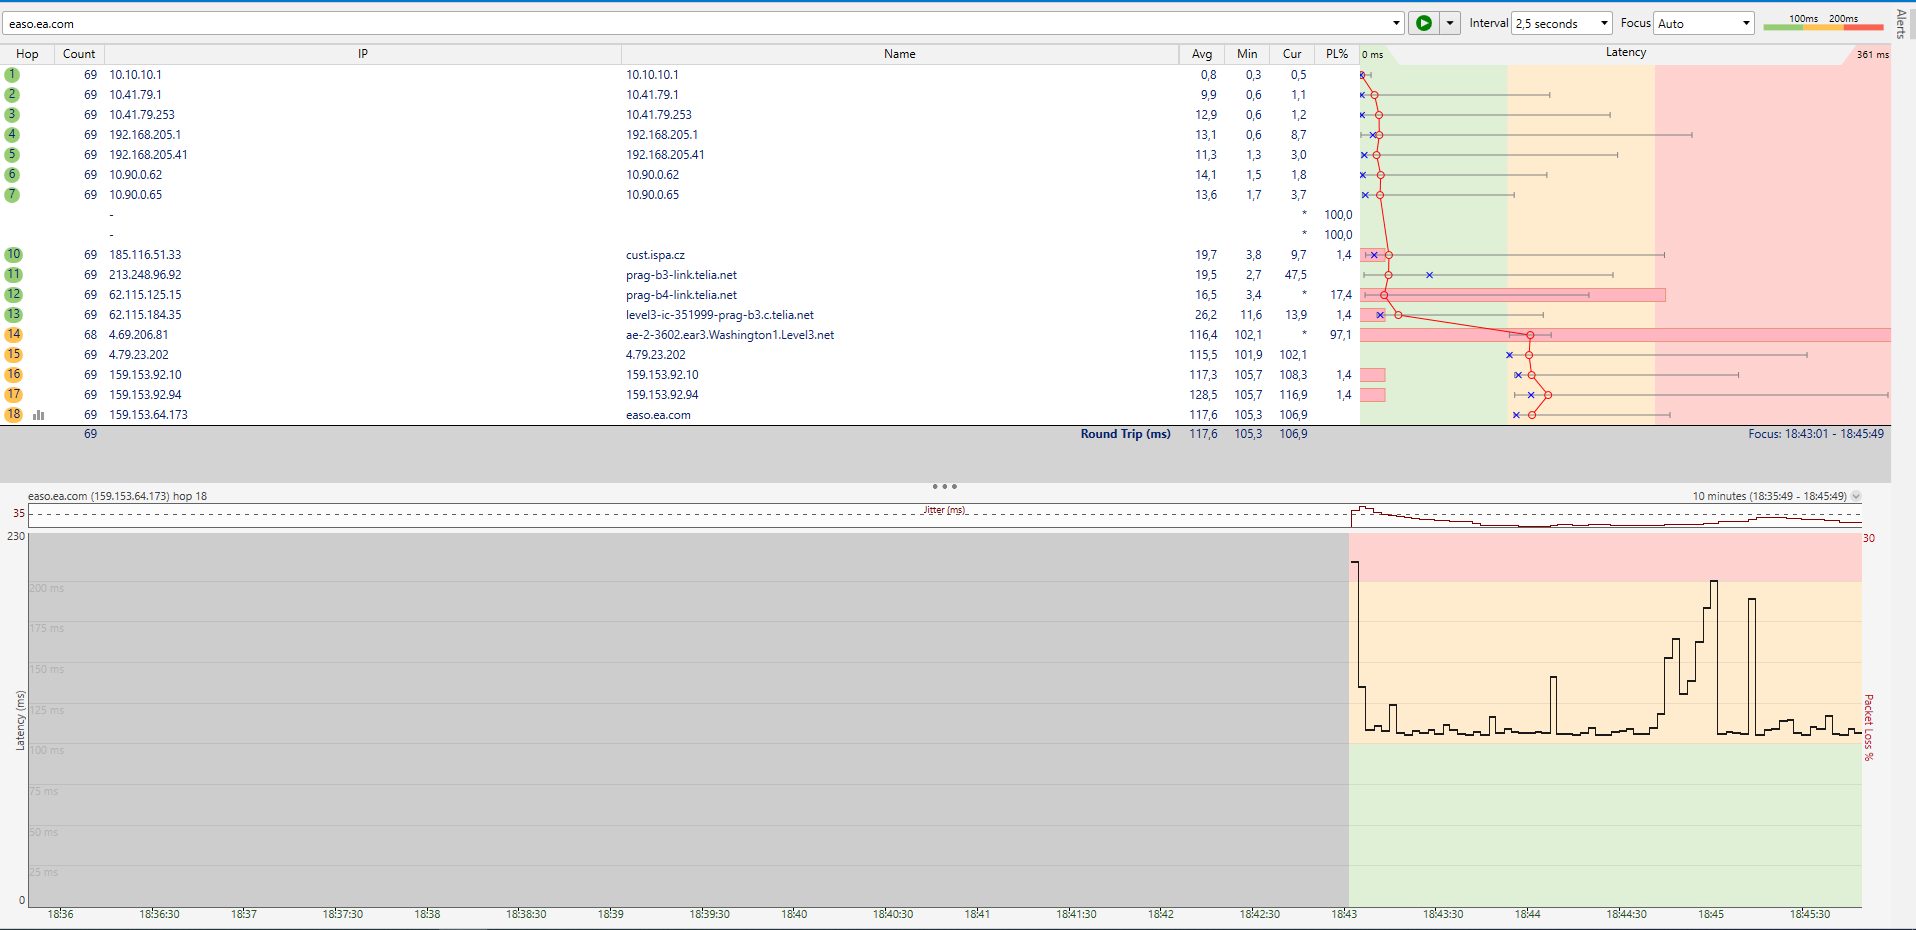1916x930 pixels.
Task: Open the Alerts side tab
Action: [x=1901, y=22]
